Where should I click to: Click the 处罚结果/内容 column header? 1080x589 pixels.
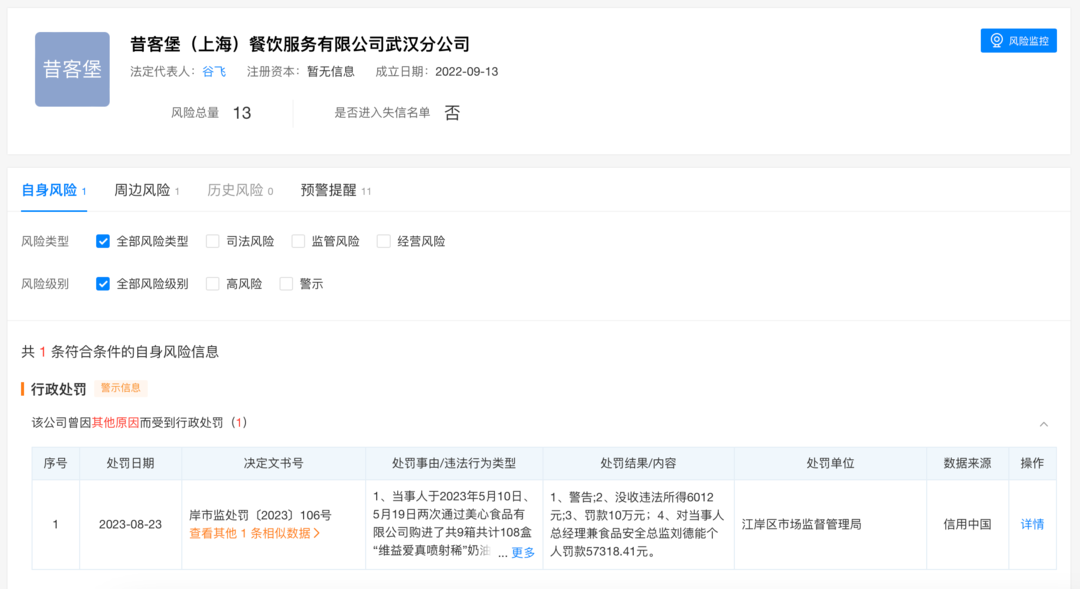(638, 464)
